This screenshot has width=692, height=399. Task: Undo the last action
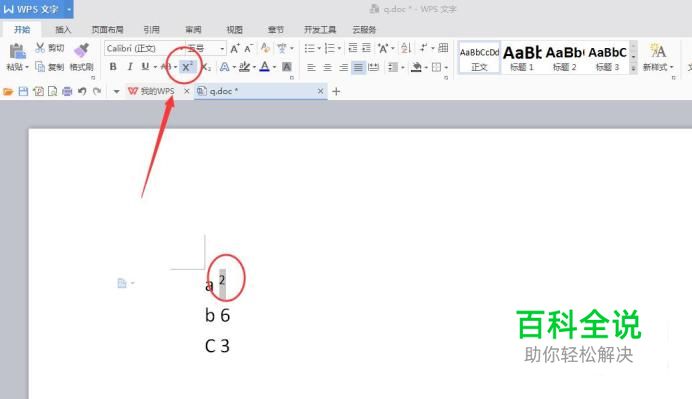pos(82,91)
